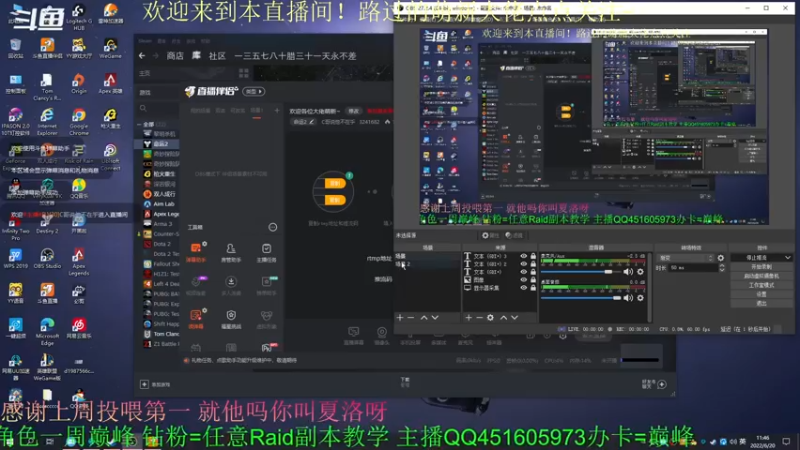Click the upper orange copy button in Douyu
Screen dimensions: 800x450
point(335,184)
